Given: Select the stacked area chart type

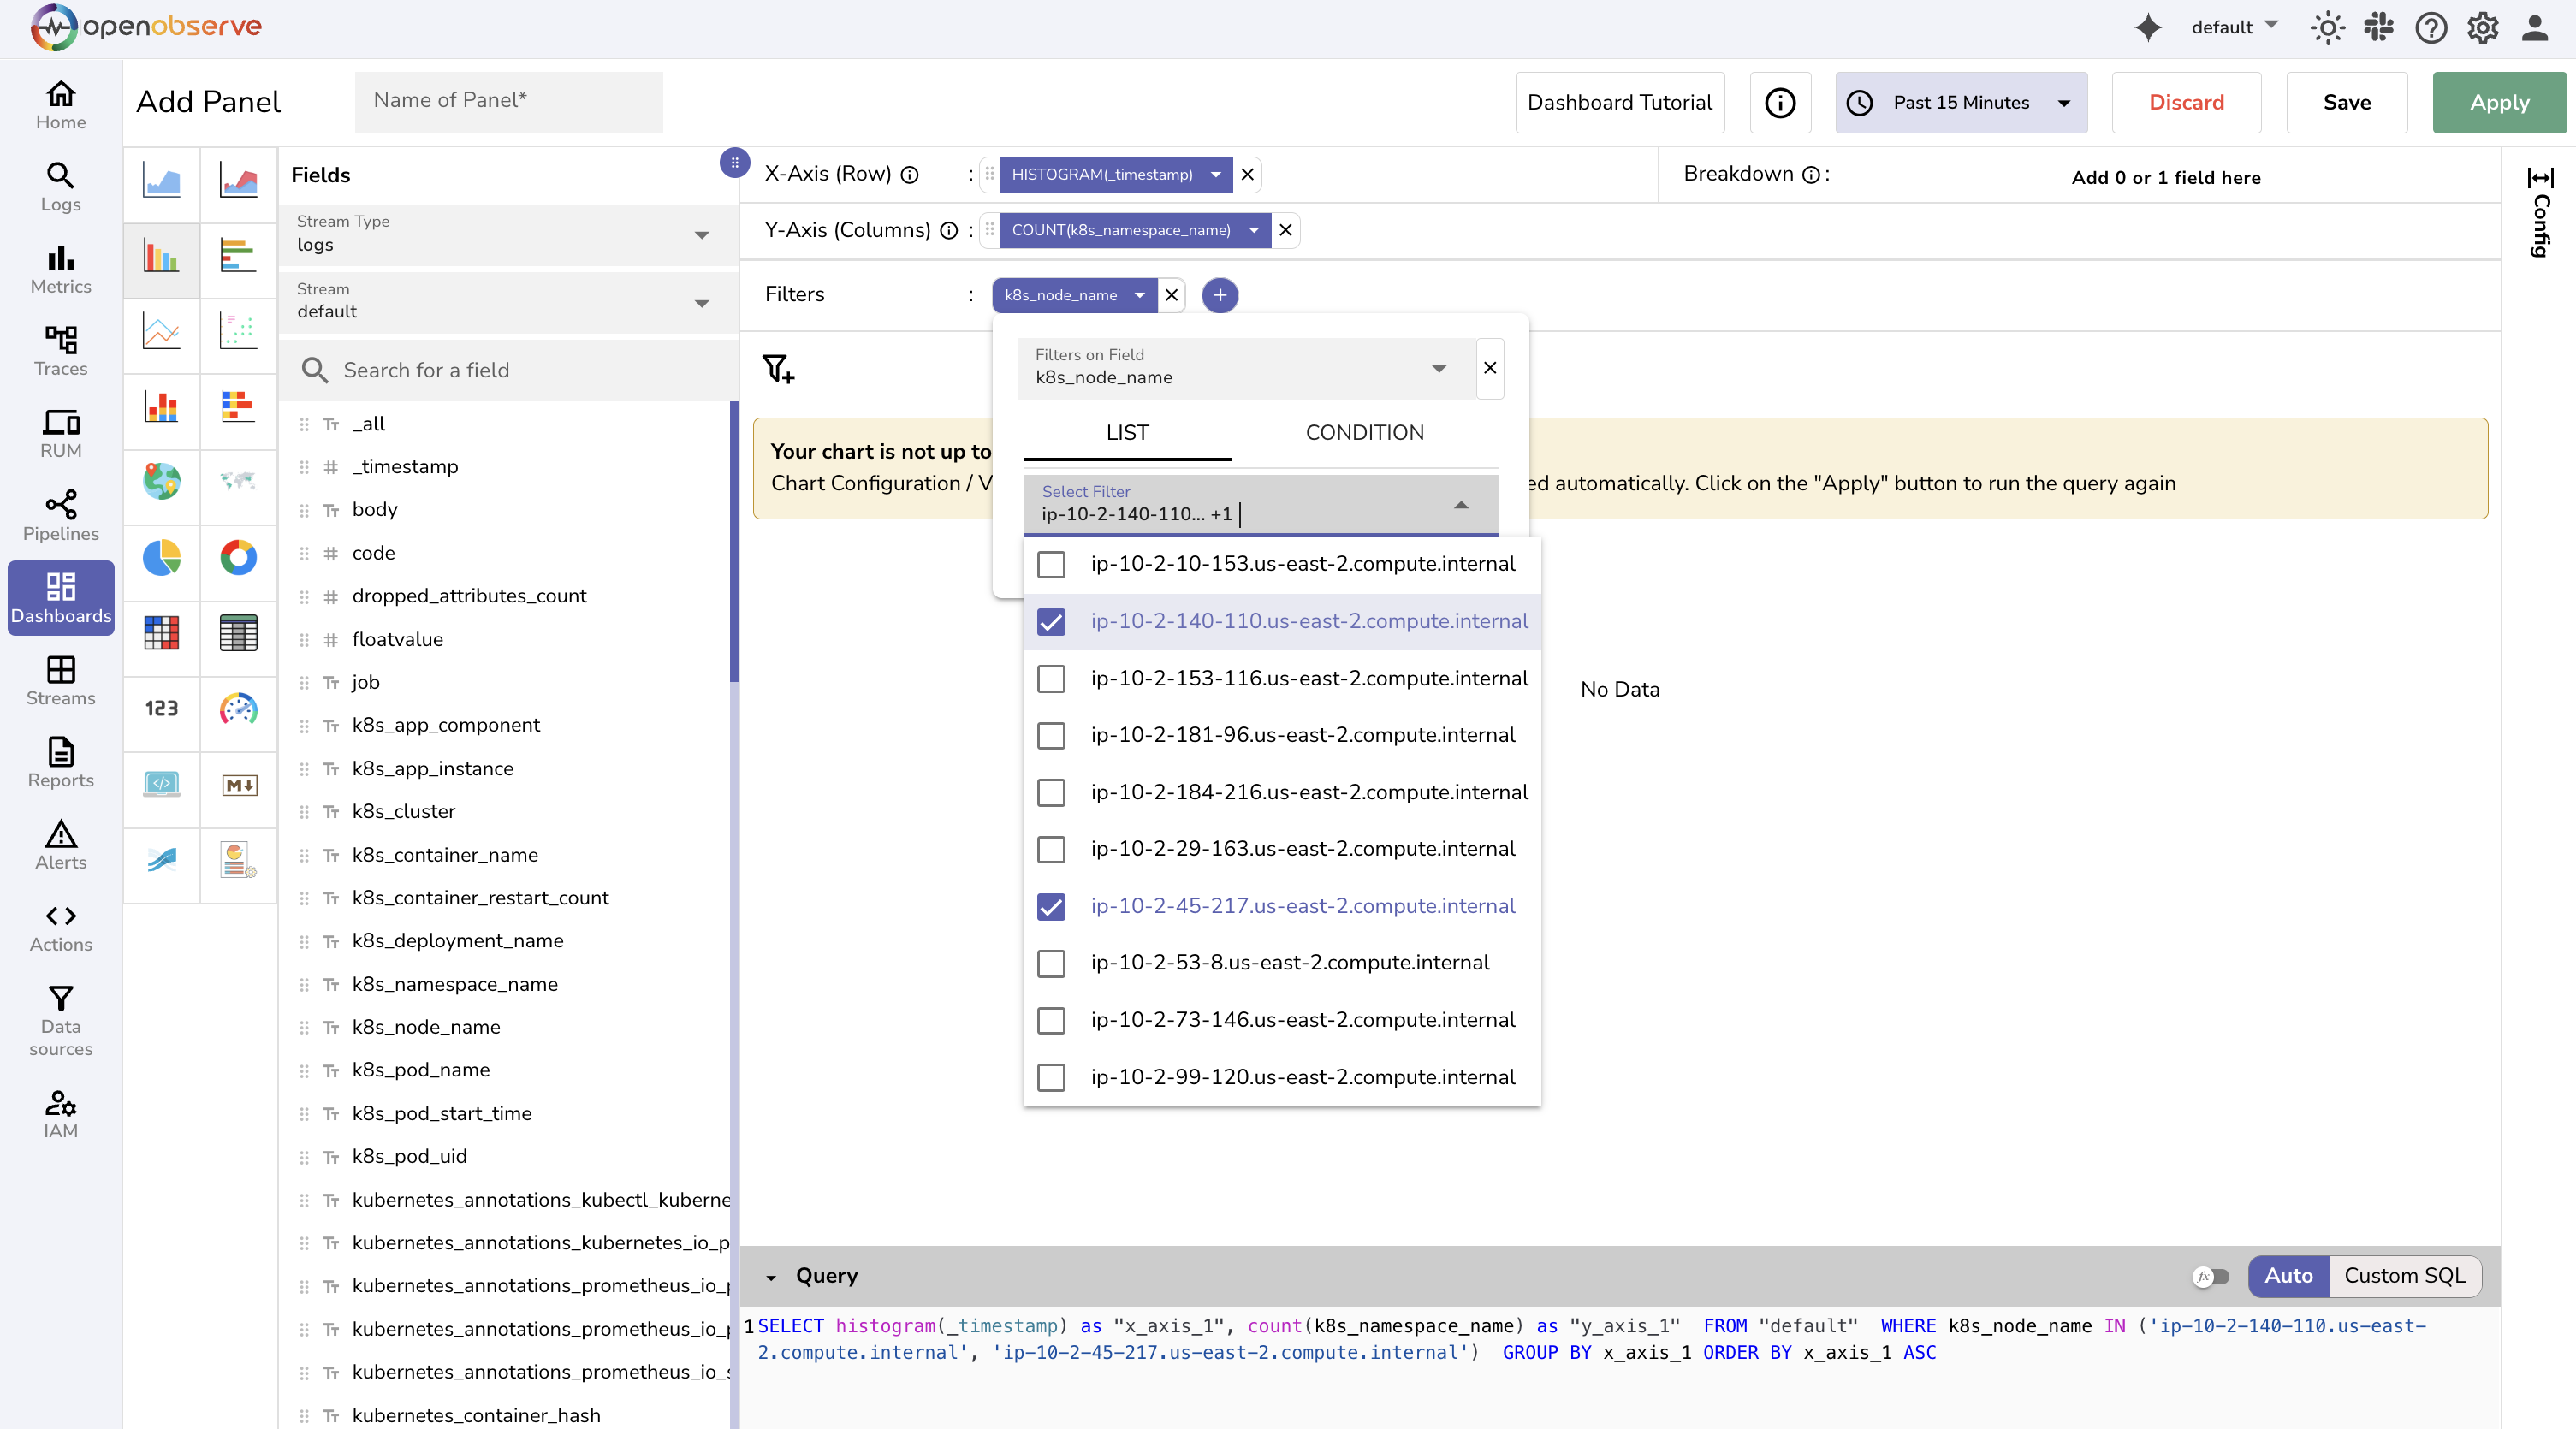Looking at the screenshot, I should pos(239,181).
